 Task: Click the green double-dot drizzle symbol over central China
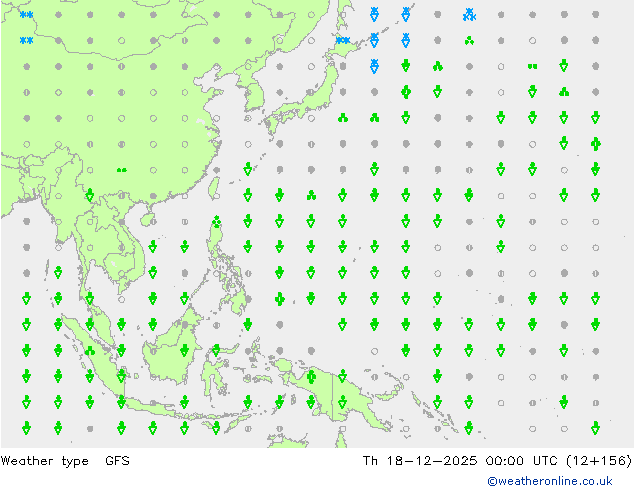click(122, 170)
